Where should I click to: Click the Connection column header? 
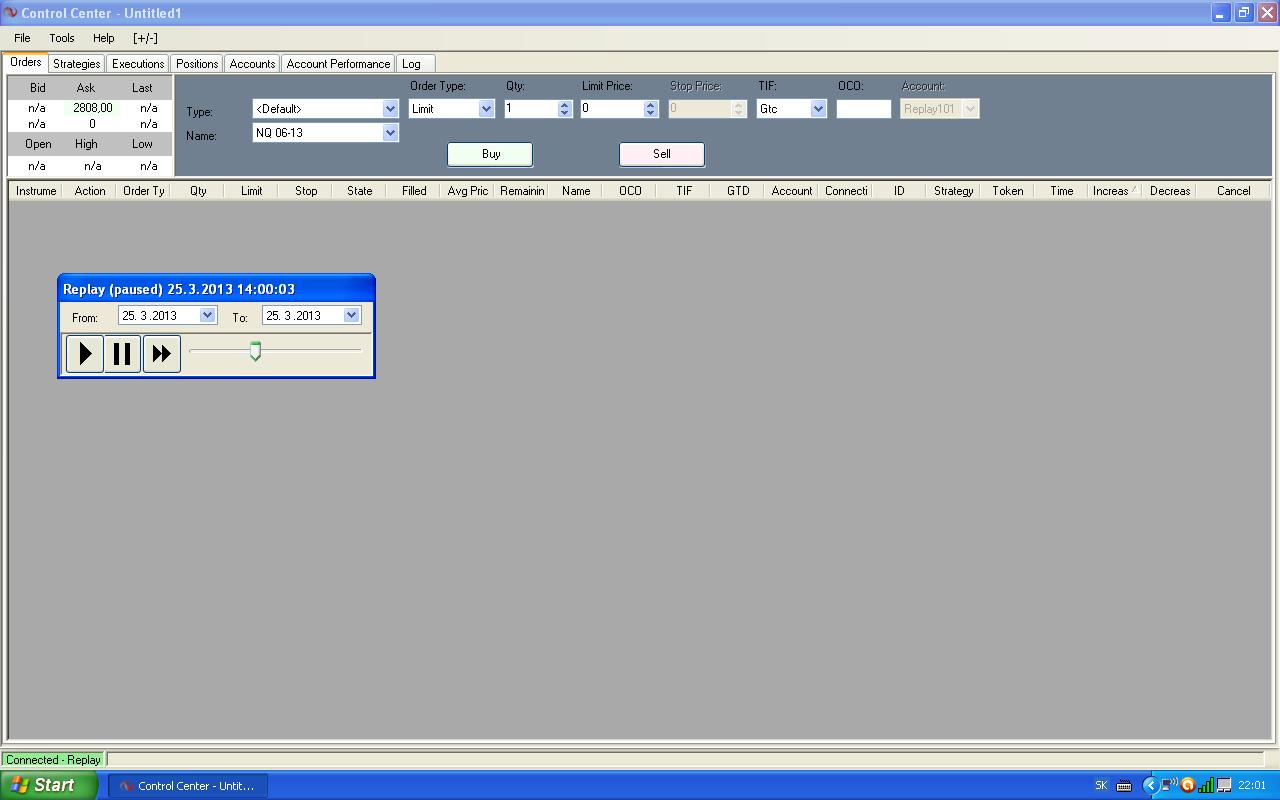tap(846, 191)
